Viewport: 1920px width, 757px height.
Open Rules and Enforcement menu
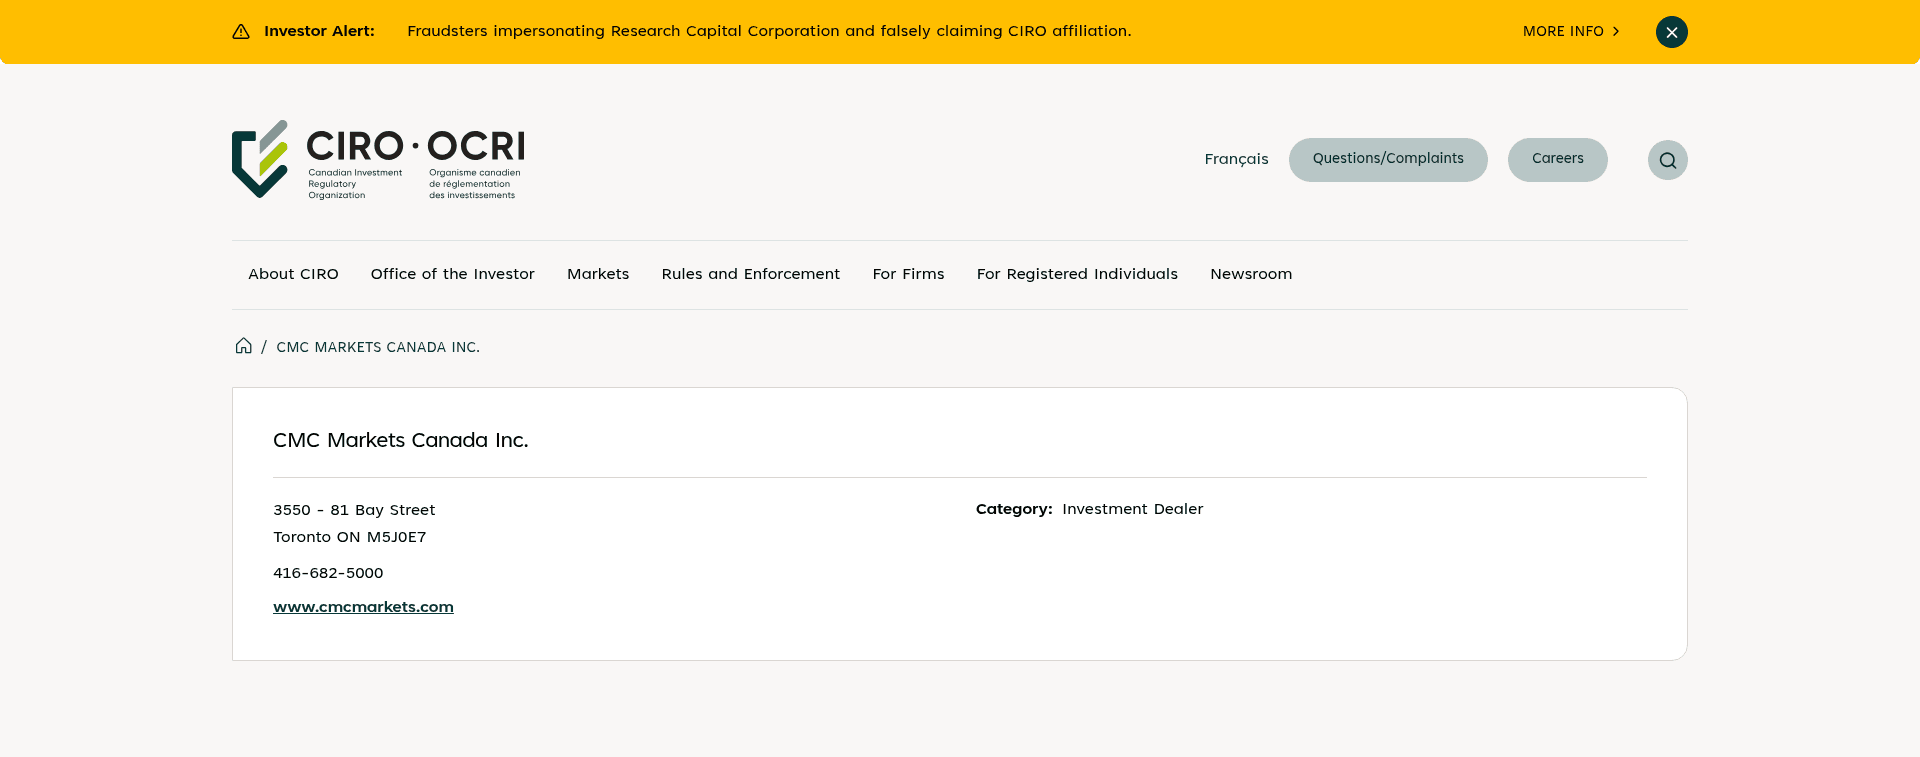pyautogui.click(x=751, y=274)
